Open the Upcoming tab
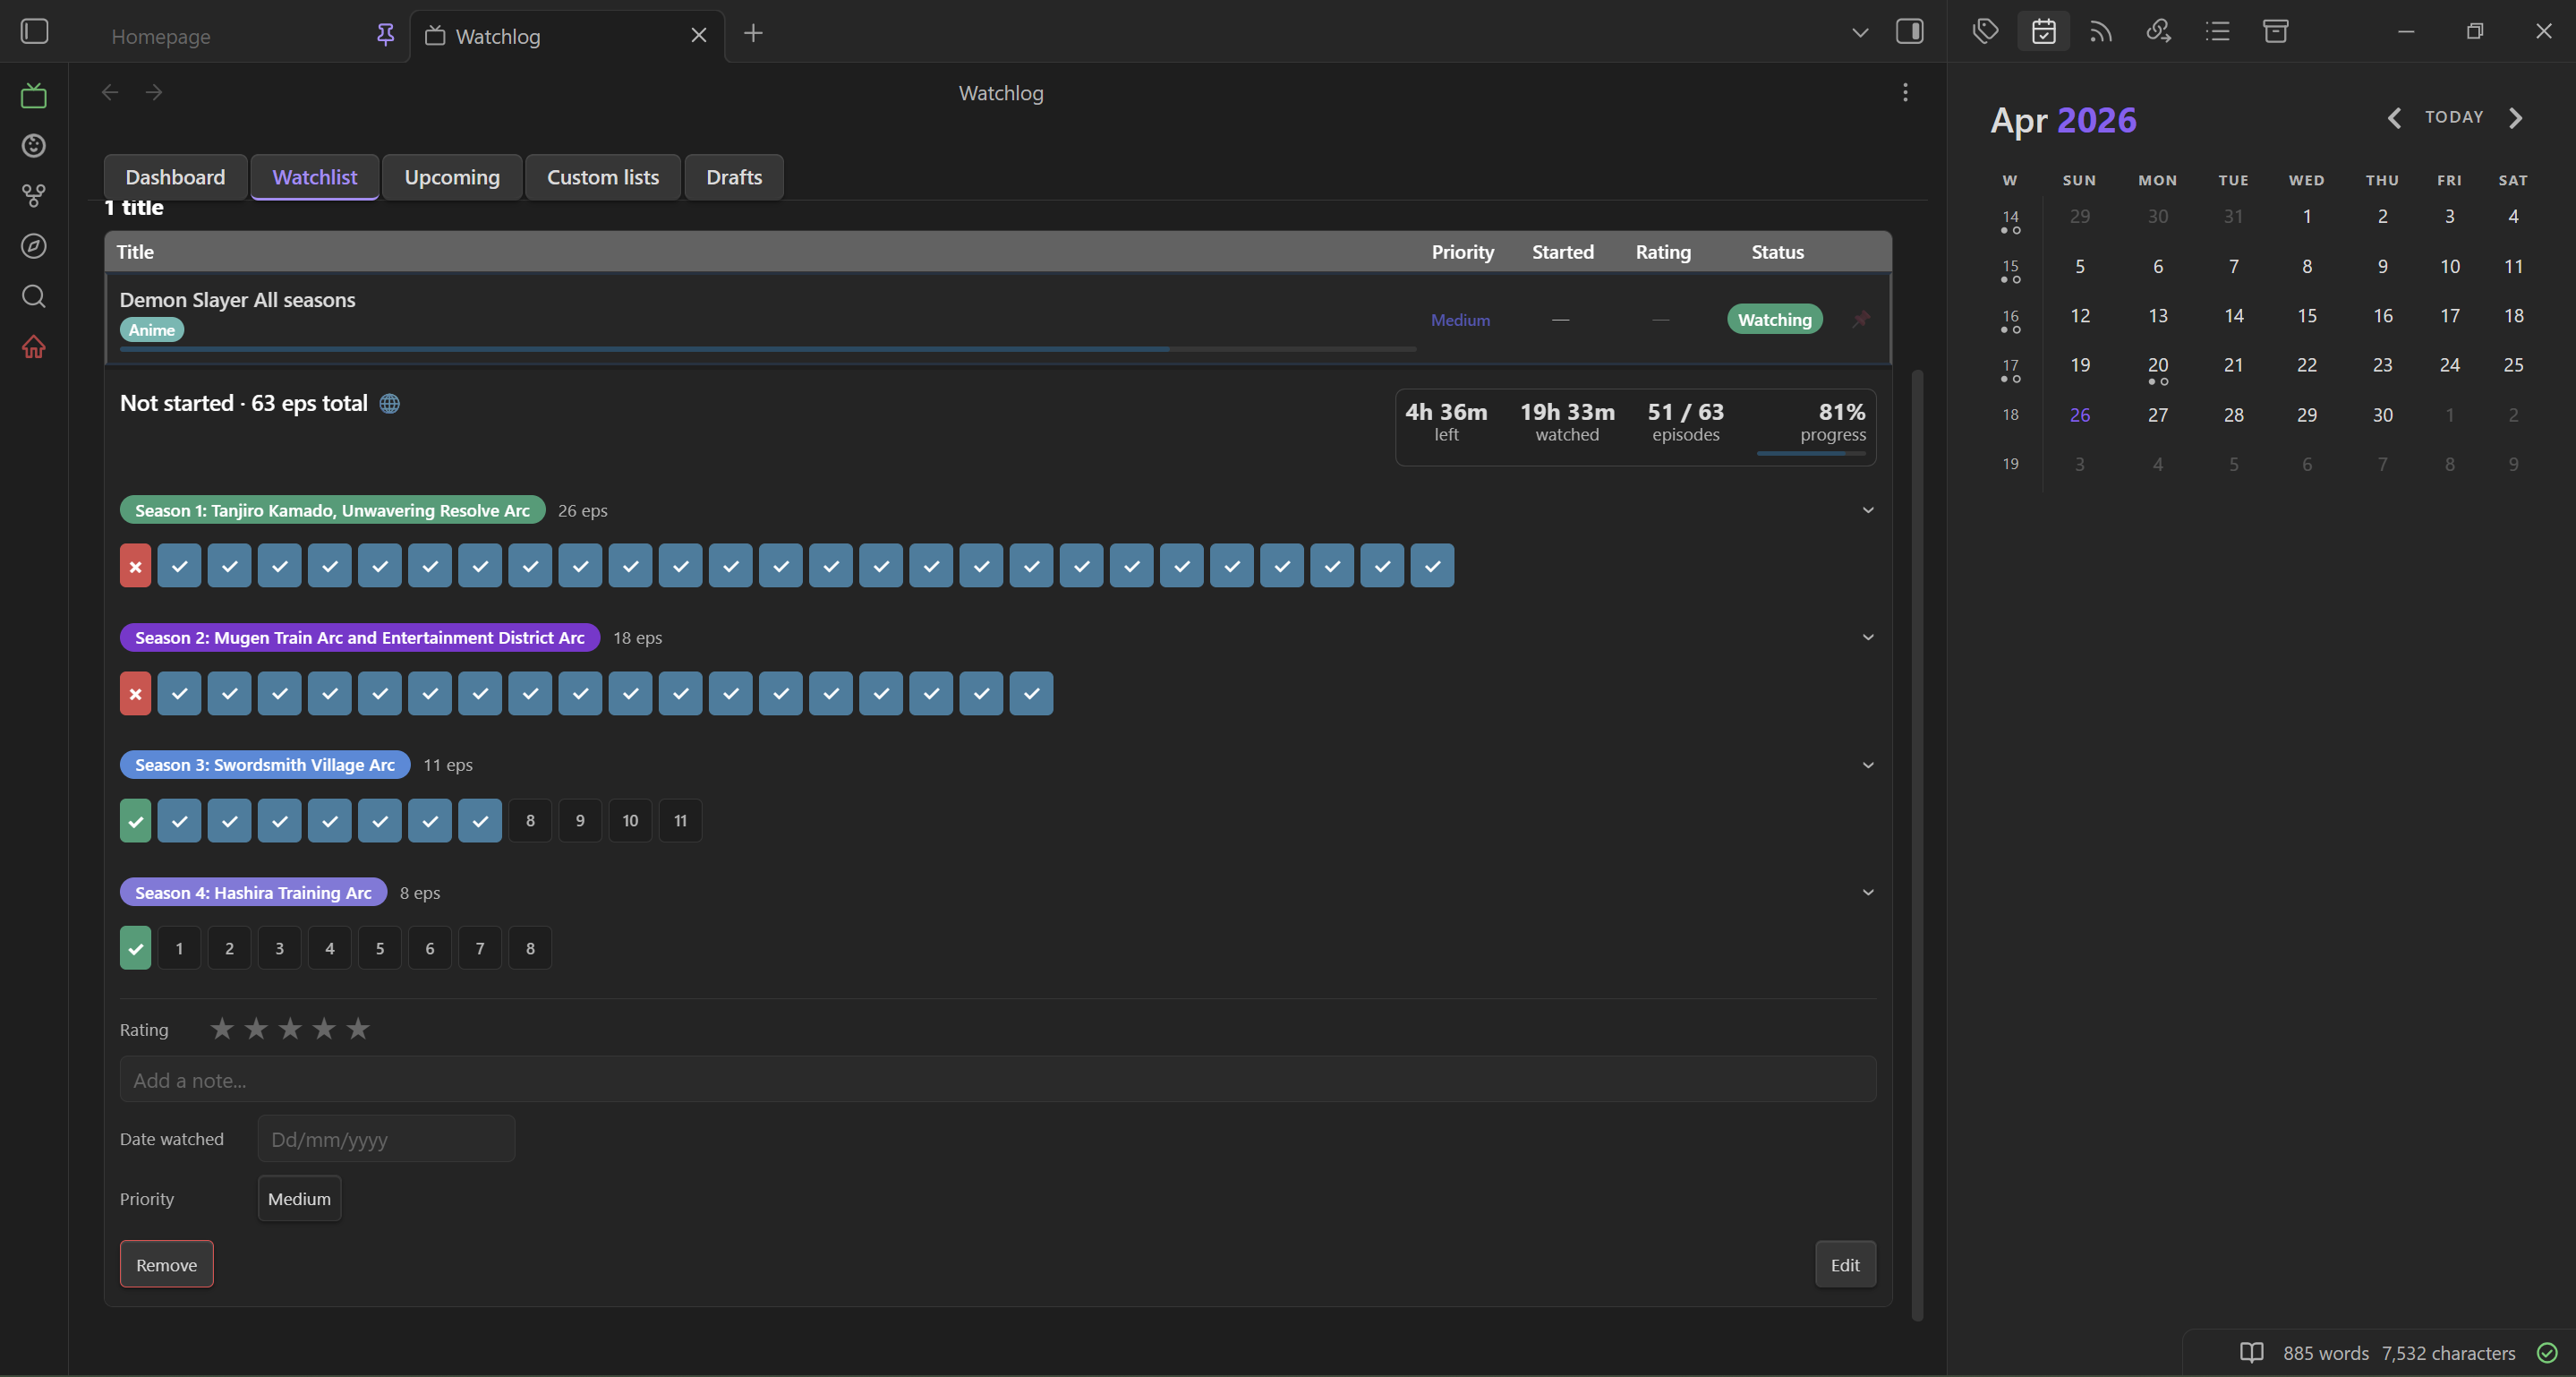Screen dimensions: 2576x1377 coord(452,177)
